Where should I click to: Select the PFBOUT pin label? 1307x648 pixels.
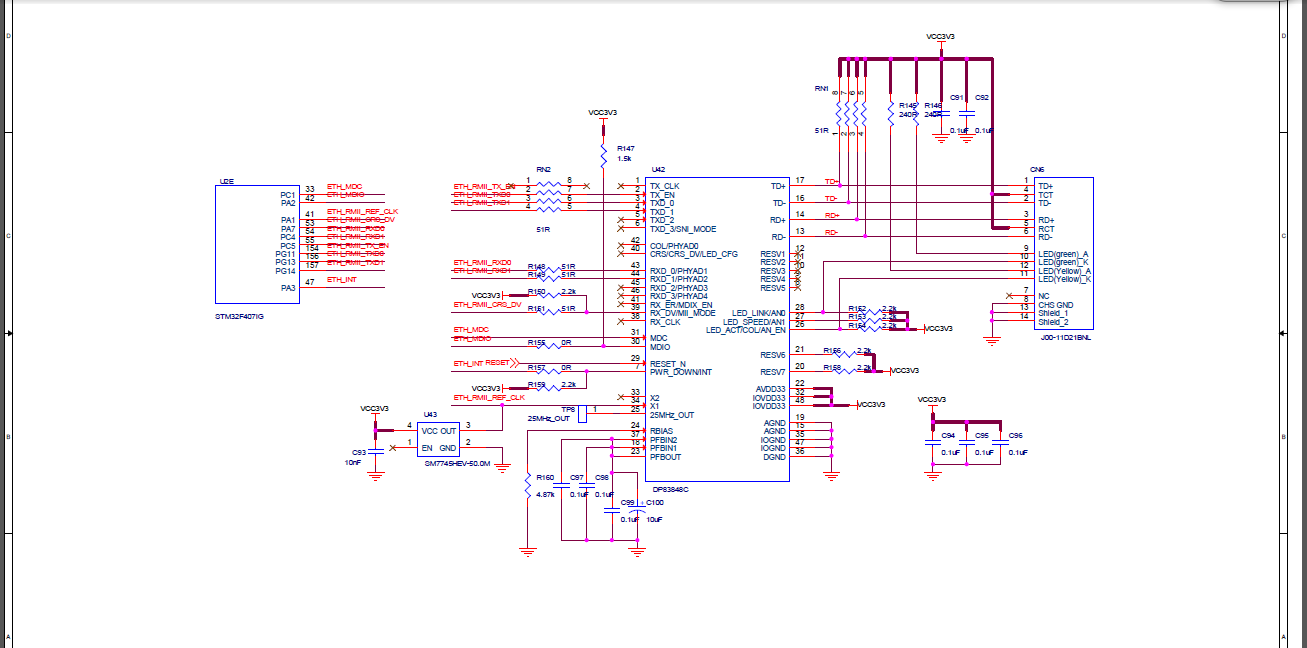(666, 457)
